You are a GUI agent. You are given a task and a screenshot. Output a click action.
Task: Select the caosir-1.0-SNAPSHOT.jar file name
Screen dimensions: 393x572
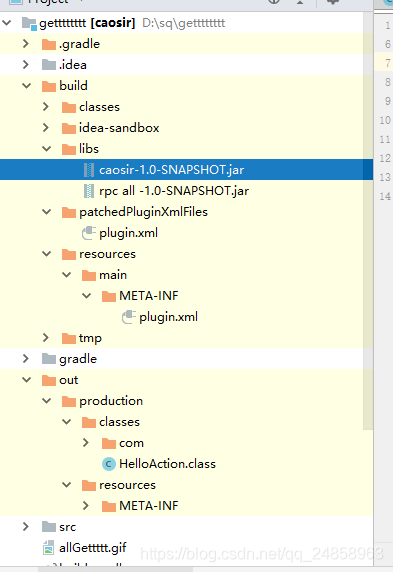[172, 170]
